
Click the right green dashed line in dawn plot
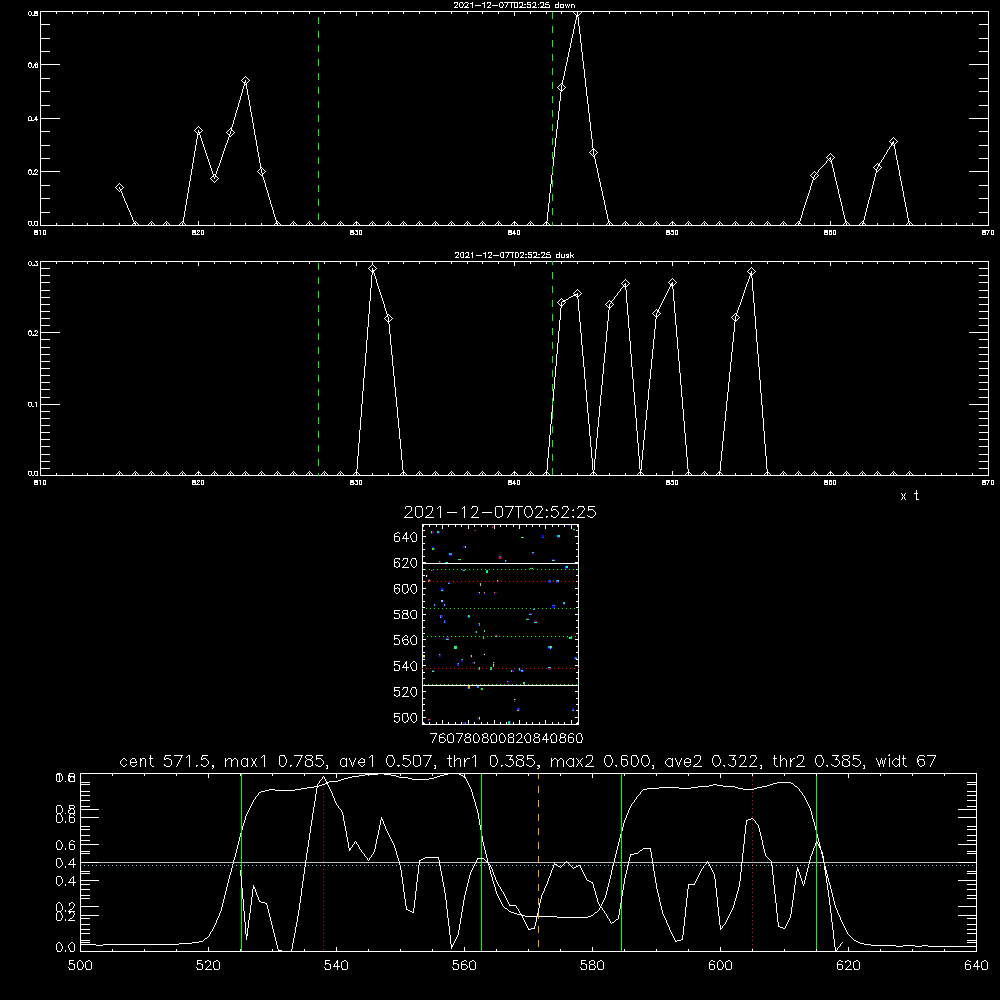tap(552, 118)
